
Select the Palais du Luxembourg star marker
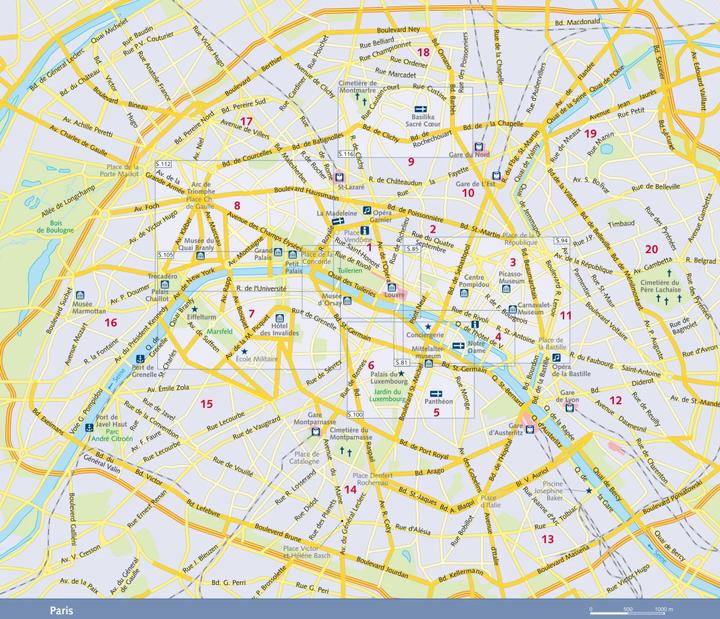click(x=401, y=374)
